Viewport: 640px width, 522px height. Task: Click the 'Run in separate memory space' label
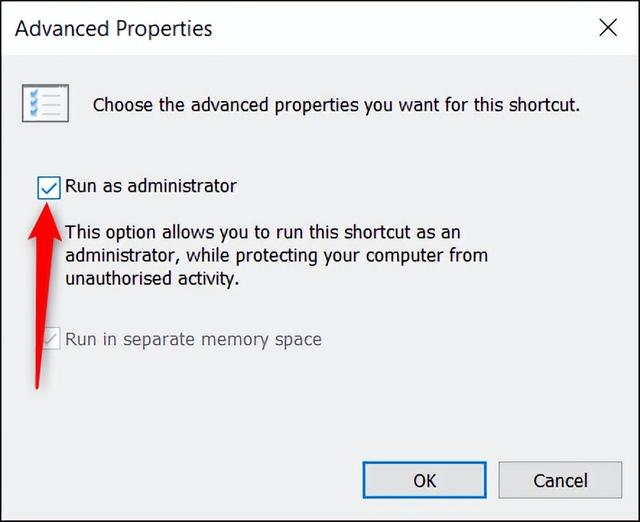193,340
